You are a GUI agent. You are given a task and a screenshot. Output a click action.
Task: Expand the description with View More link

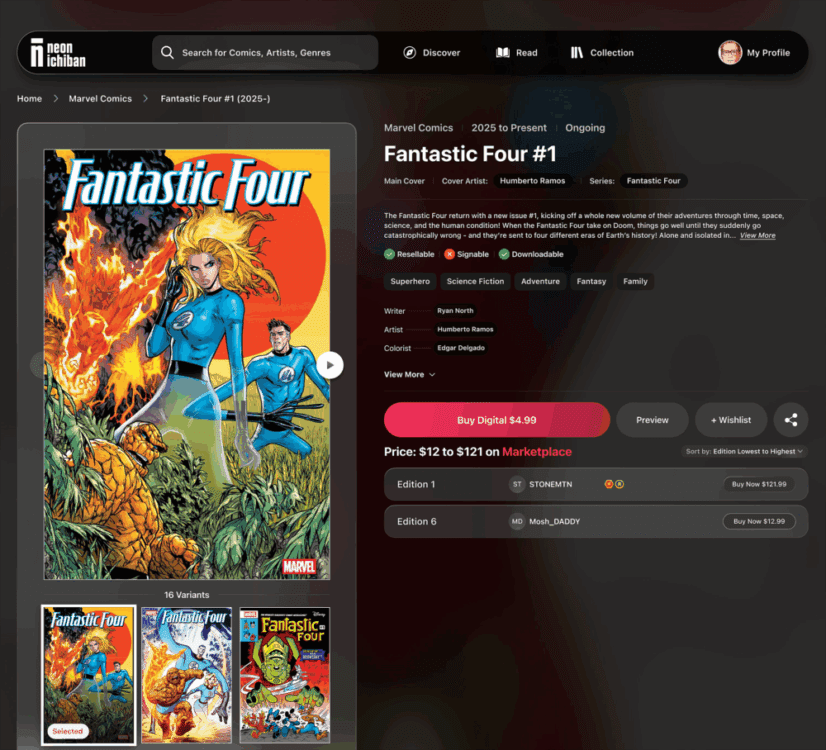point(758,235)
